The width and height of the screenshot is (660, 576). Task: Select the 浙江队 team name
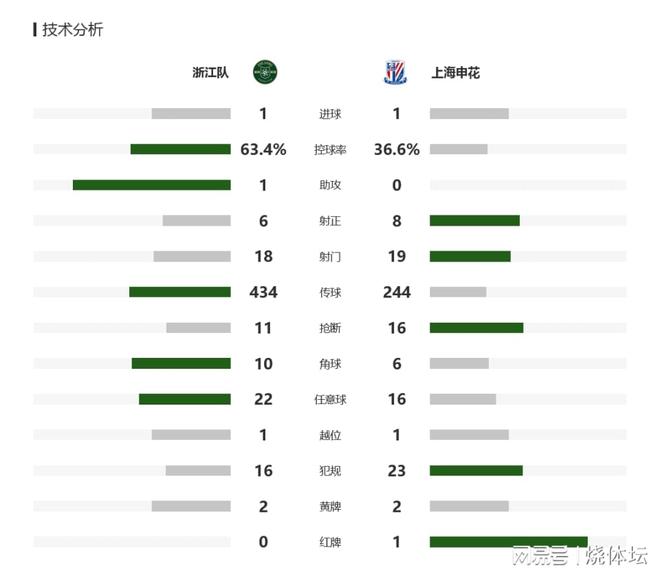click(x=211, y=73)
